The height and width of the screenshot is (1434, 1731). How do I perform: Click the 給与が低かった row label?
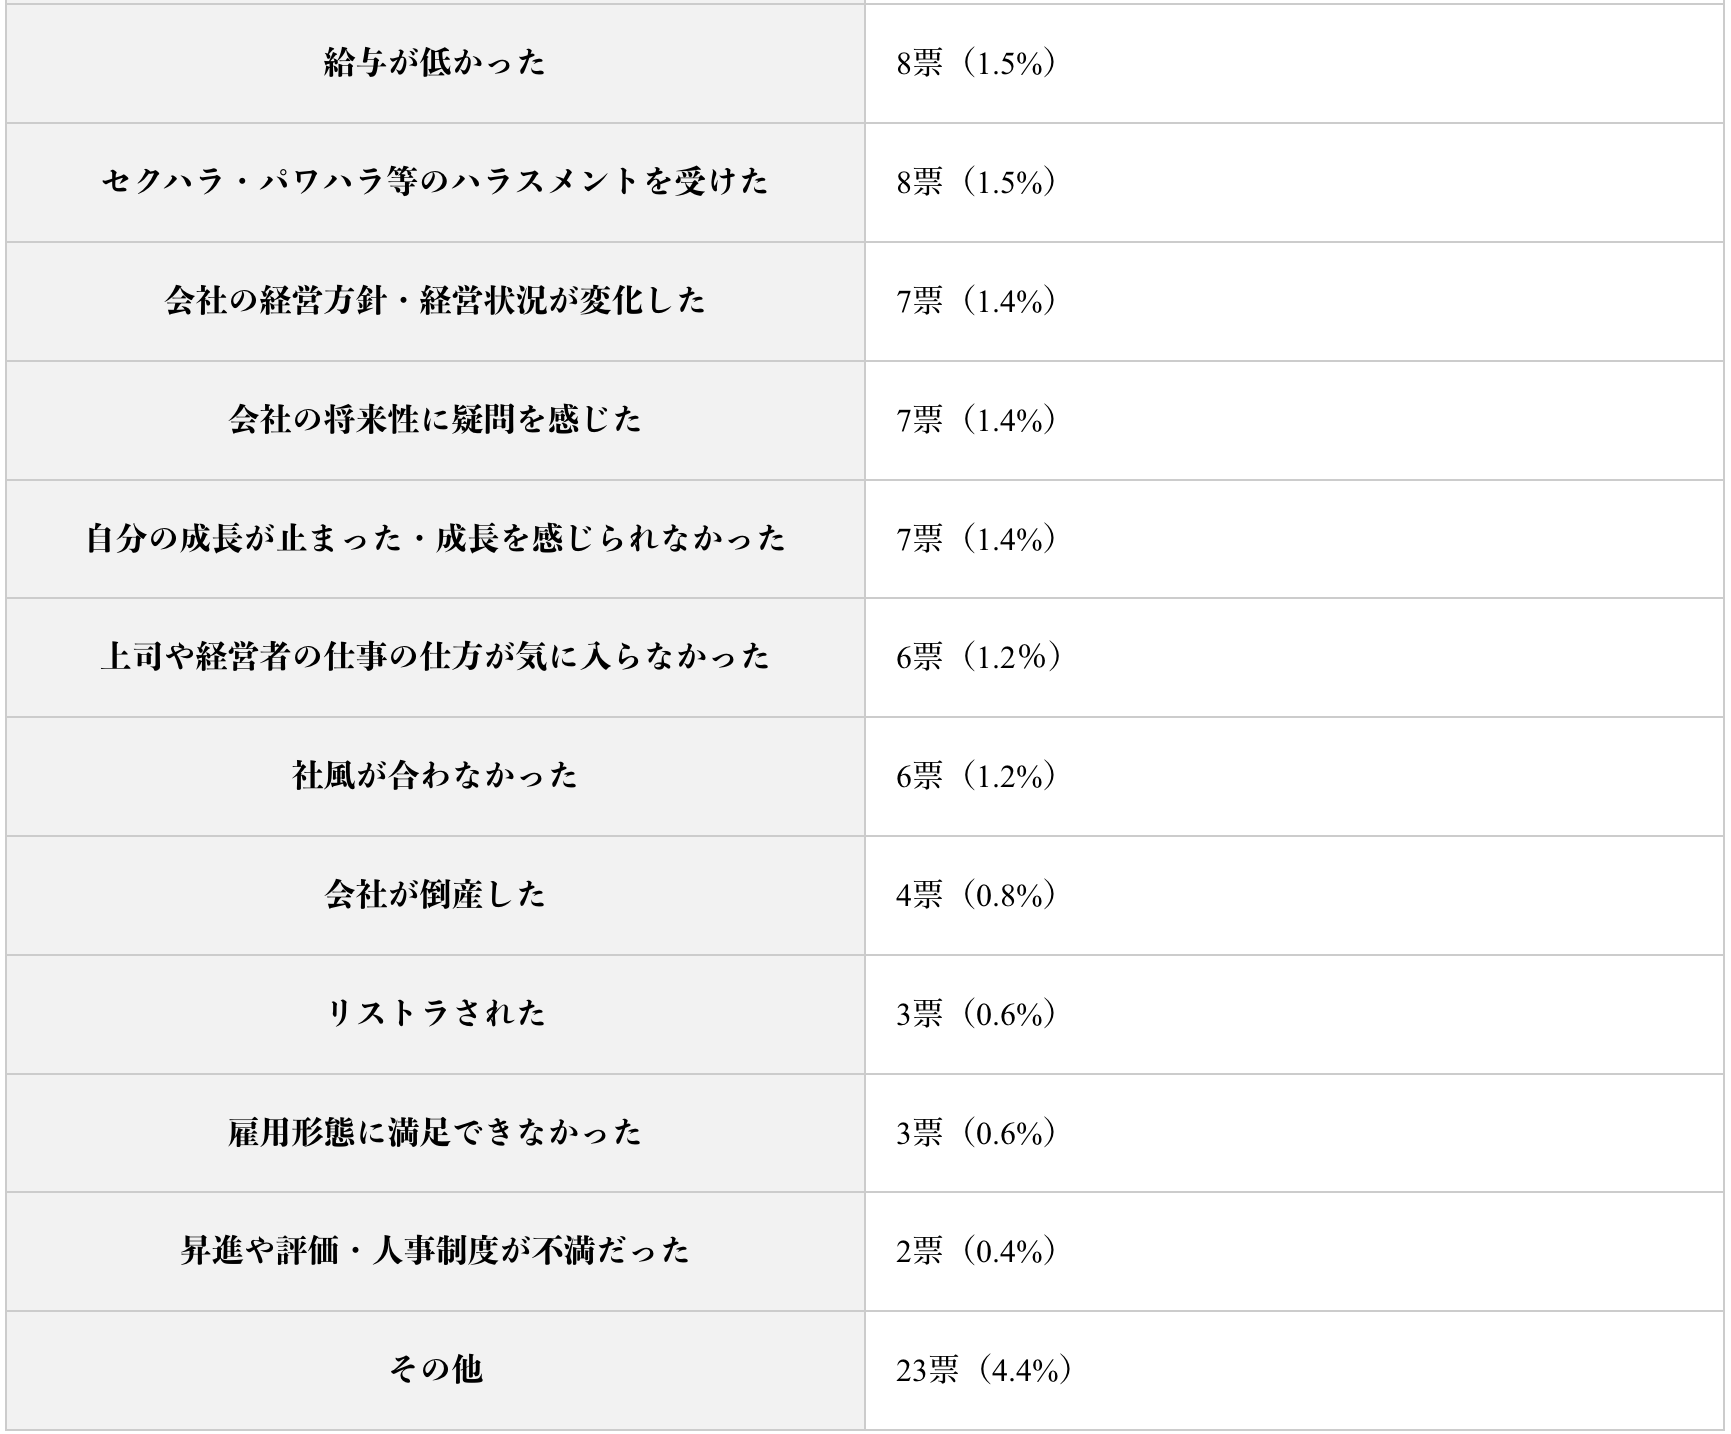click(x=435, y=63)
